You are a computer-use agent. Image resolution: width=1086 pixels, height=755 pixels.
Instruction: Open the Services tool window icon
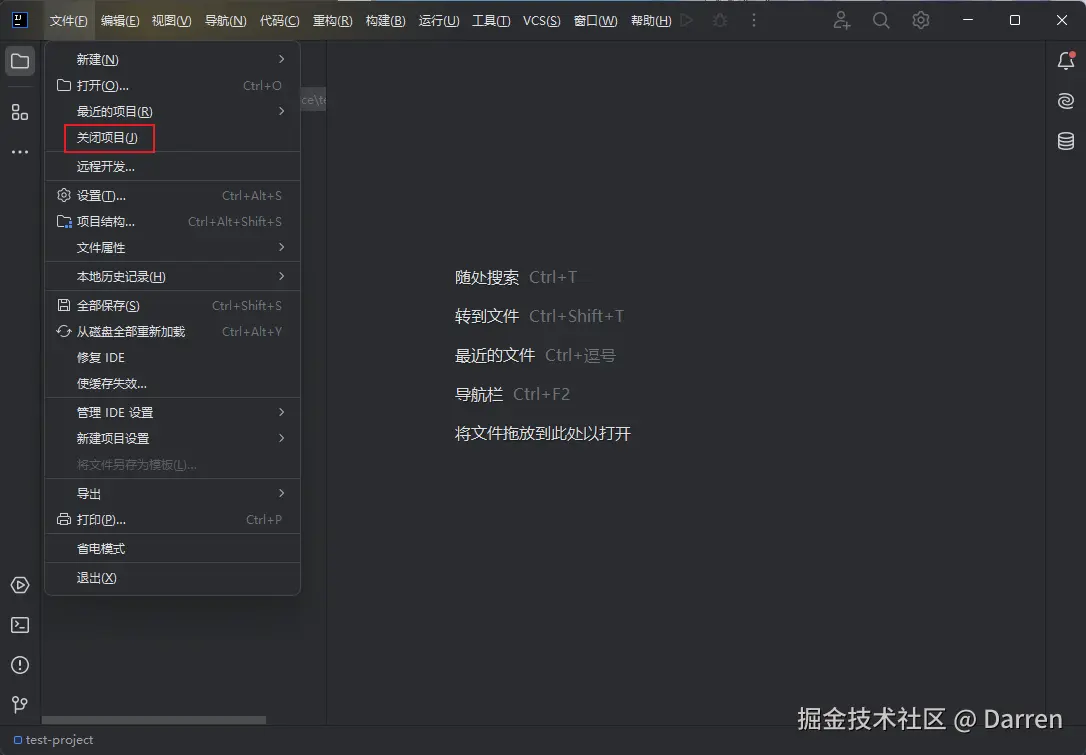20,585
